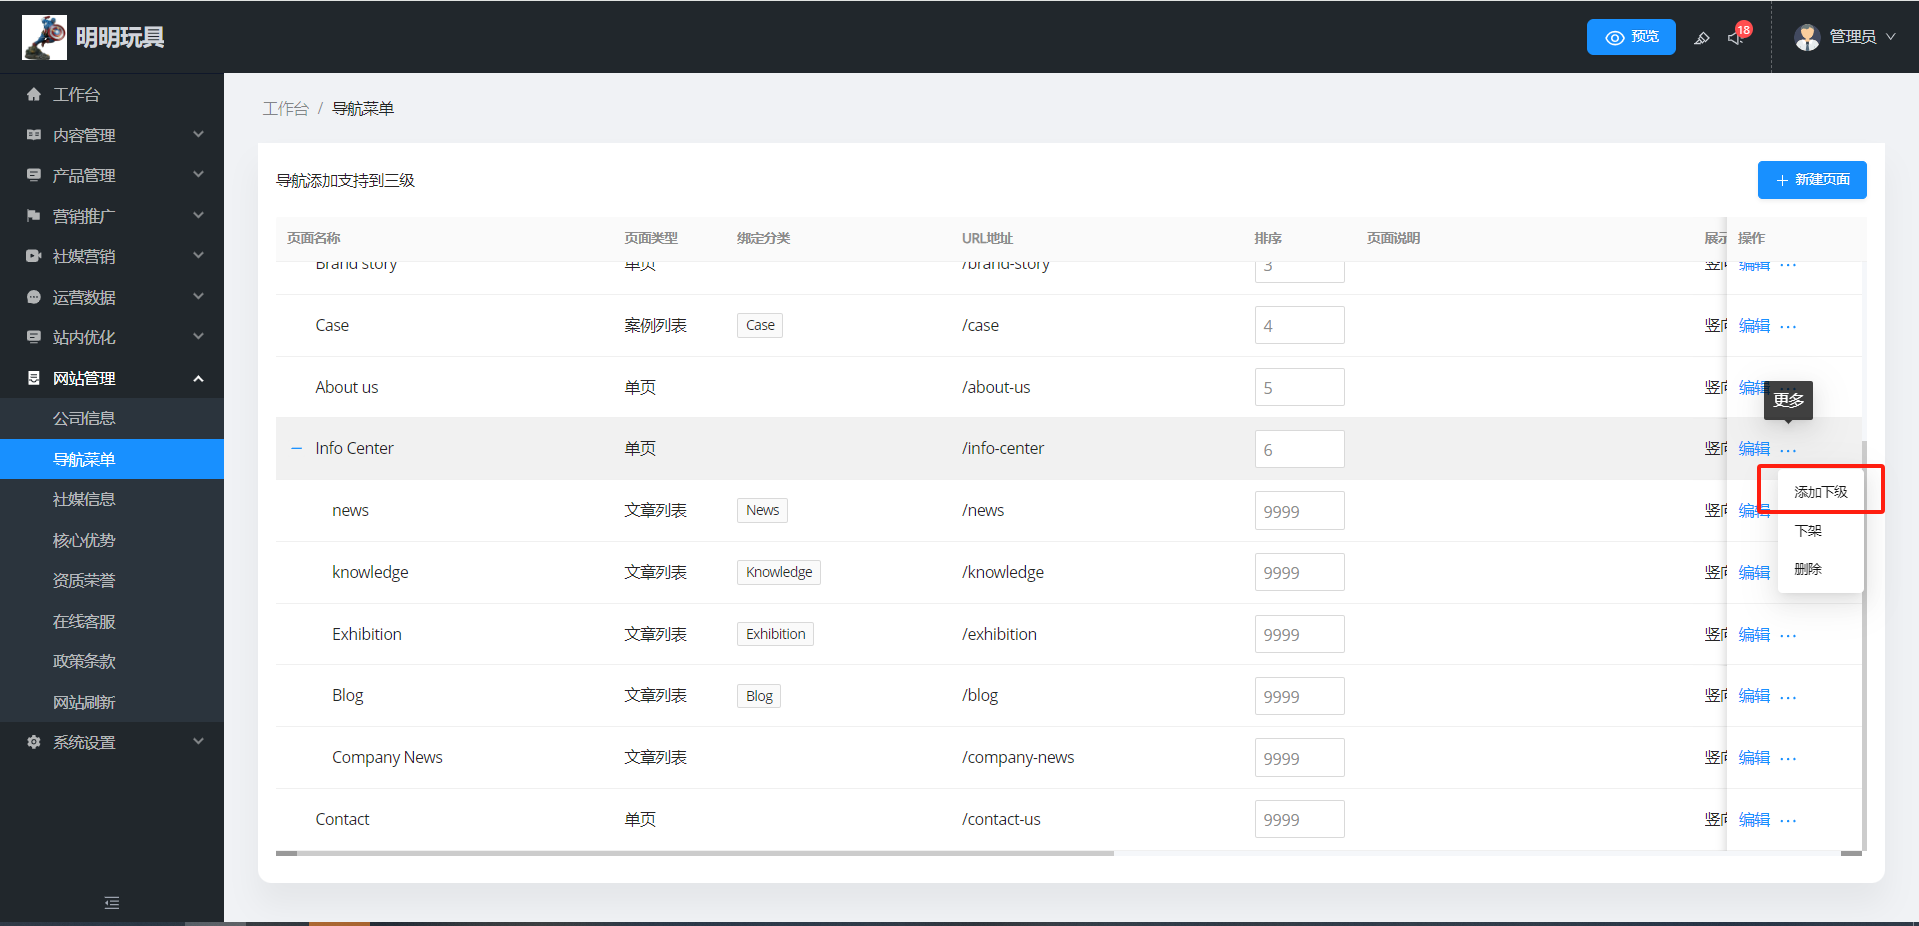The height and width of the screenshot is (926, 1919).
Task: Click the 产品管理 sidebar icon
Action: [x=34, y=175]
